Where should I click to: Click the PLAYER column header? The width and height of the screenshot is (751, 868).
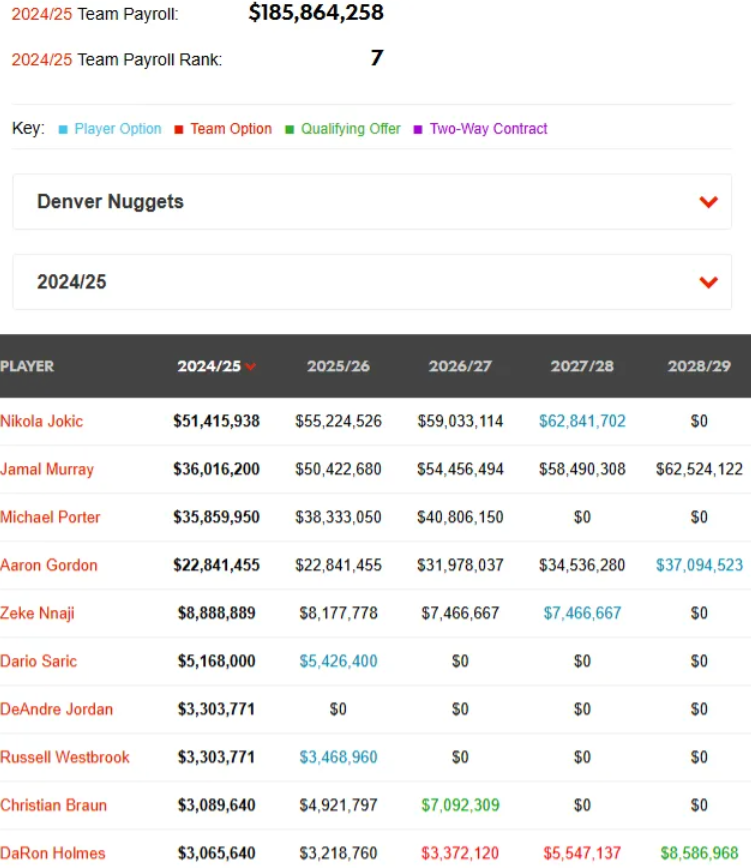pyautogui.click(x=27, y=366)
